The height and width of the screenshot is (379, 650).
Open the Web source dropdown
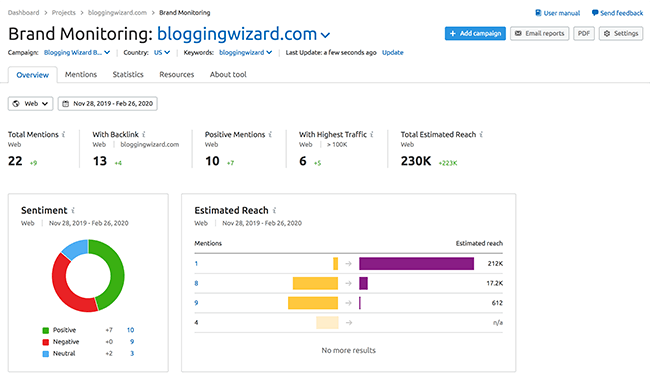click(31, 104)
